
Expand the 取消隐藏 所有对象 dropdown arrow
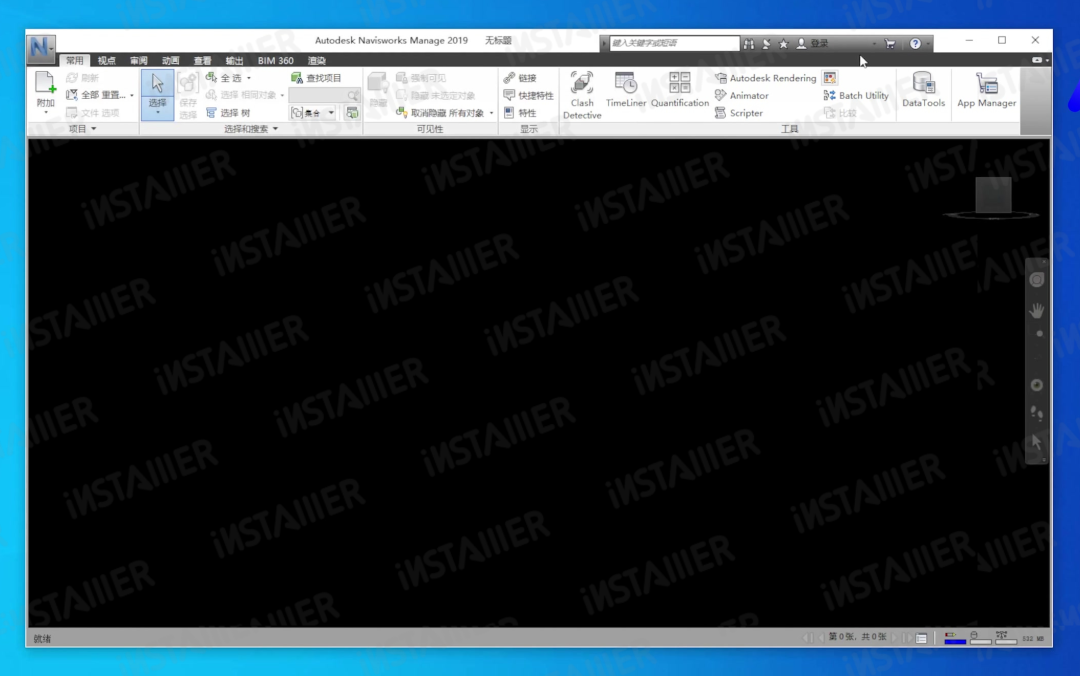(x=491, y=113)
